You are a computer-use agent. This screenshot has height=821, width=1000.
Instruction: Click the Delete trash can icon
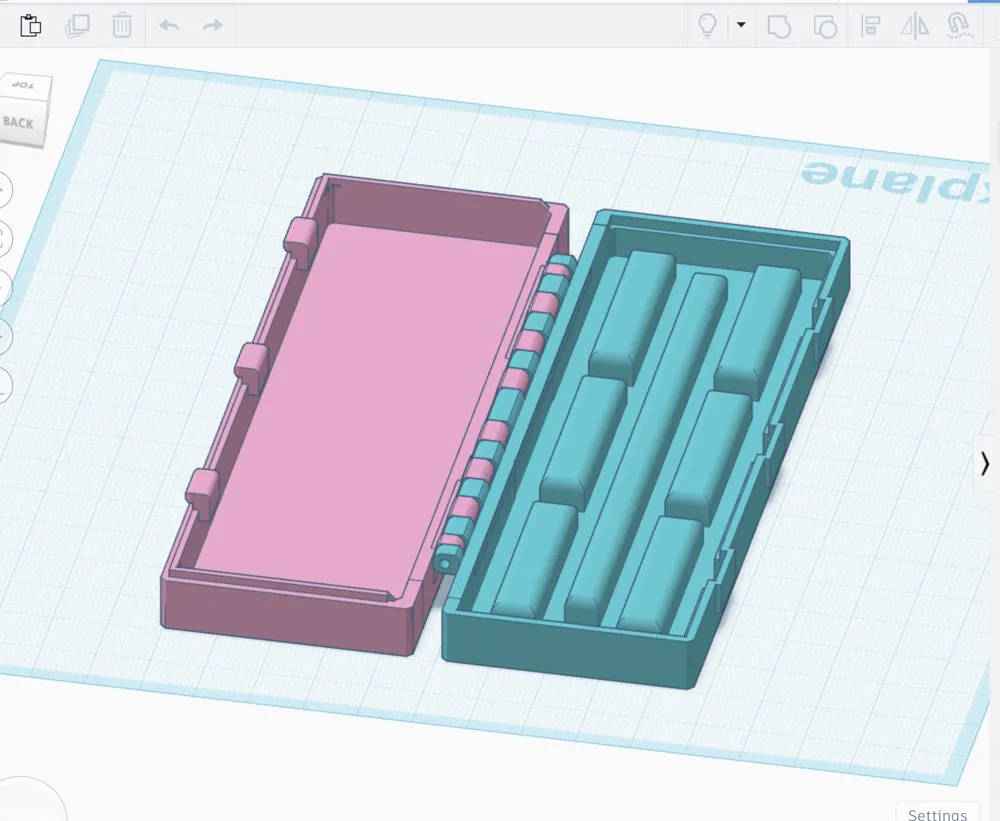point(122,26)
